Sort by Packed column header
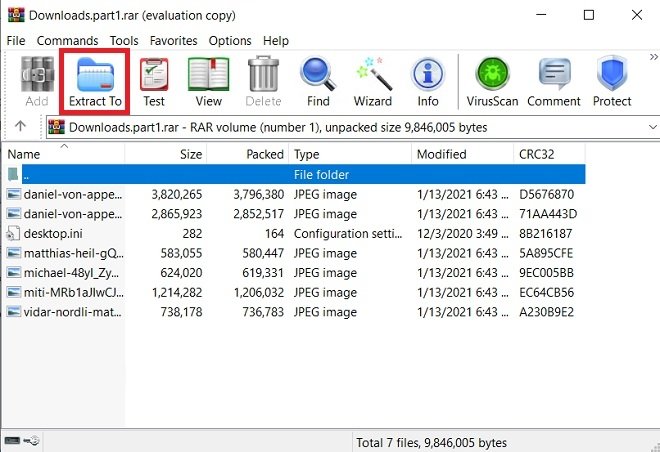Image resolution: width=660 pixels, height=452 pixels. (248, 154)
